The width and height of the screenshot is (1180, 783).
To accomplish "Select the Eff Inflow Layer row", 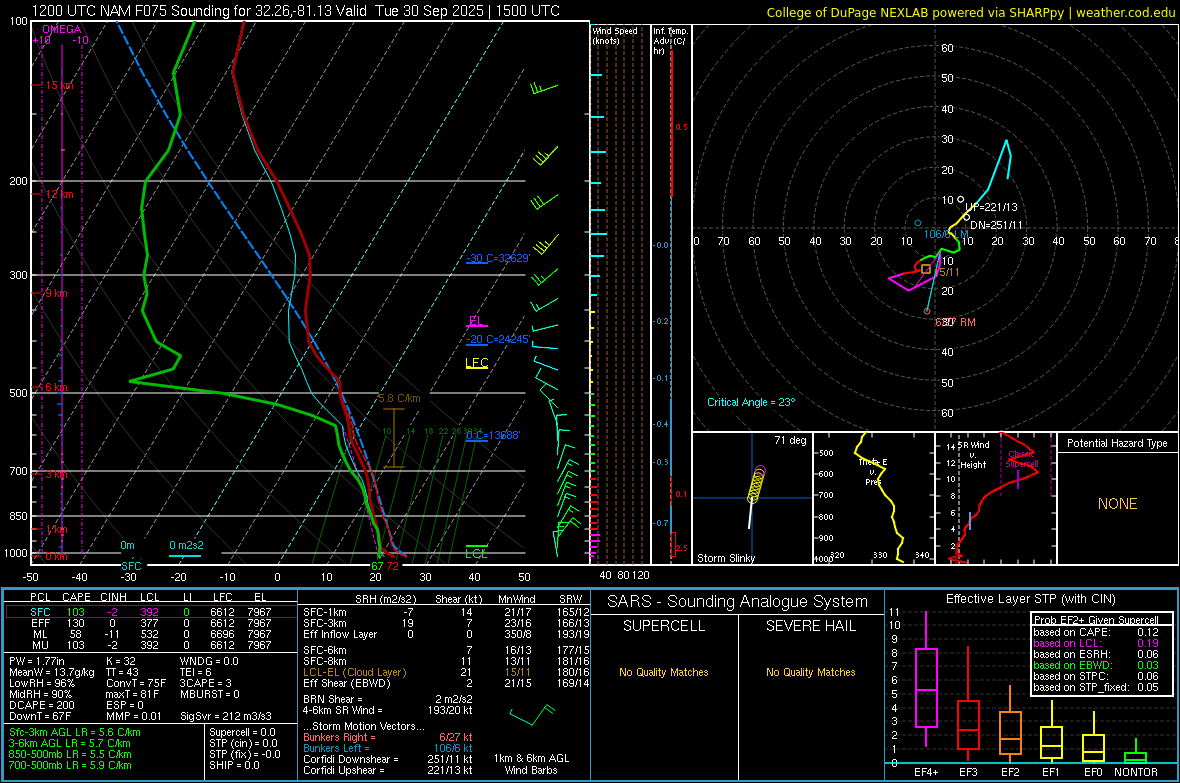I will point(446,634).
